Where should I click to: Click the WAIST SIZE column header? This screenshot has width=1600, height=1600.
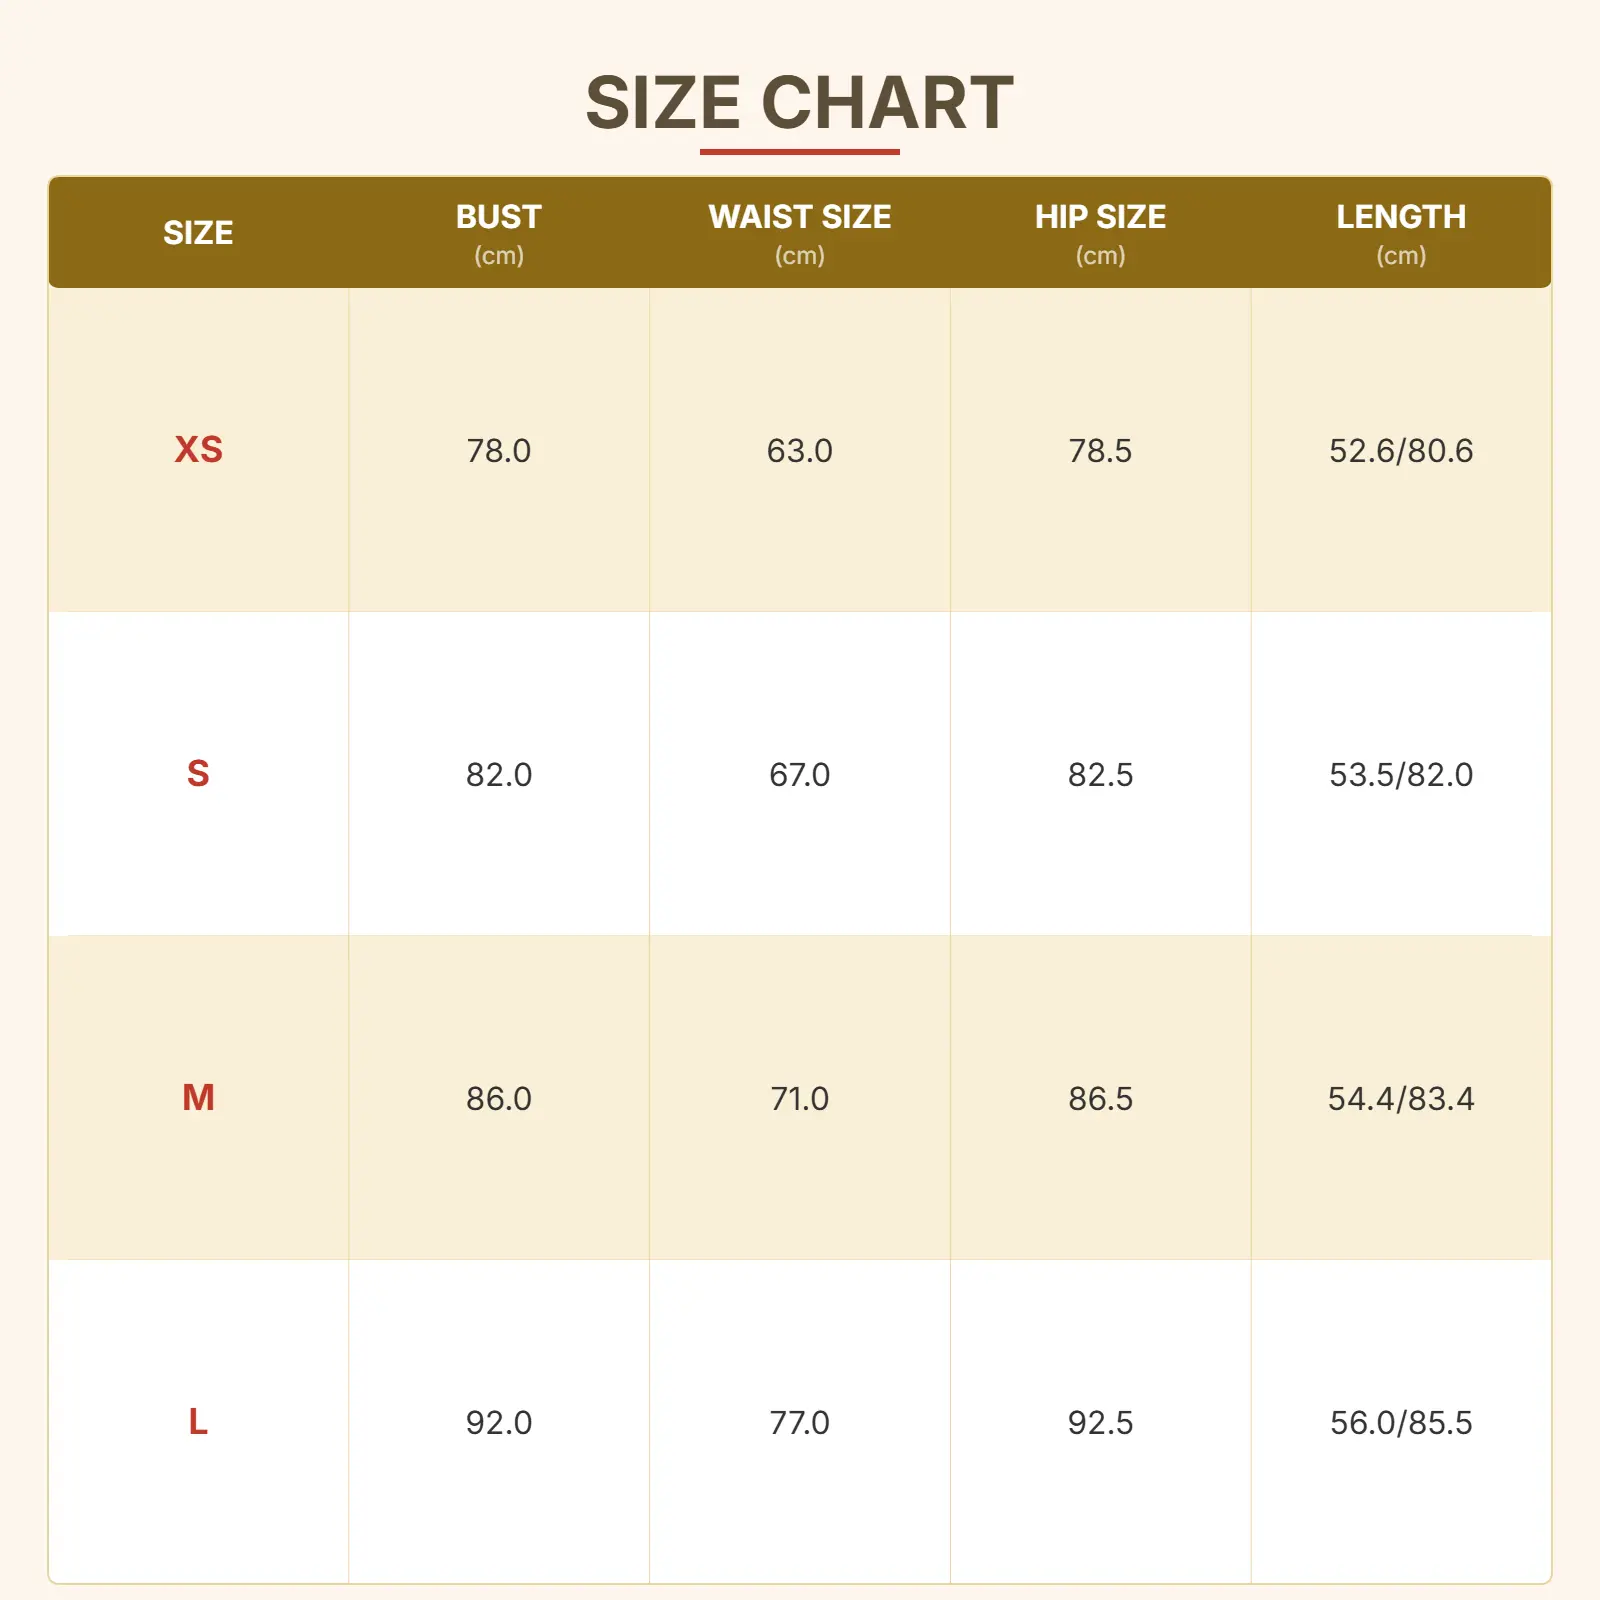pos(800,218)
